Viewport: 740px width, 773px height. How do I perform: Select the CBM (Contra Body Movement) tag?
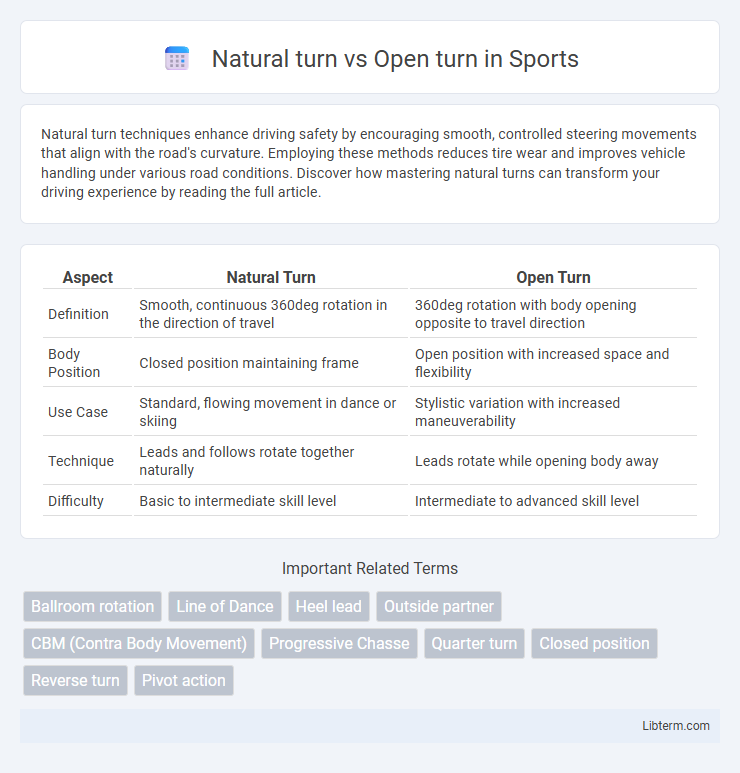pos(139,643)
